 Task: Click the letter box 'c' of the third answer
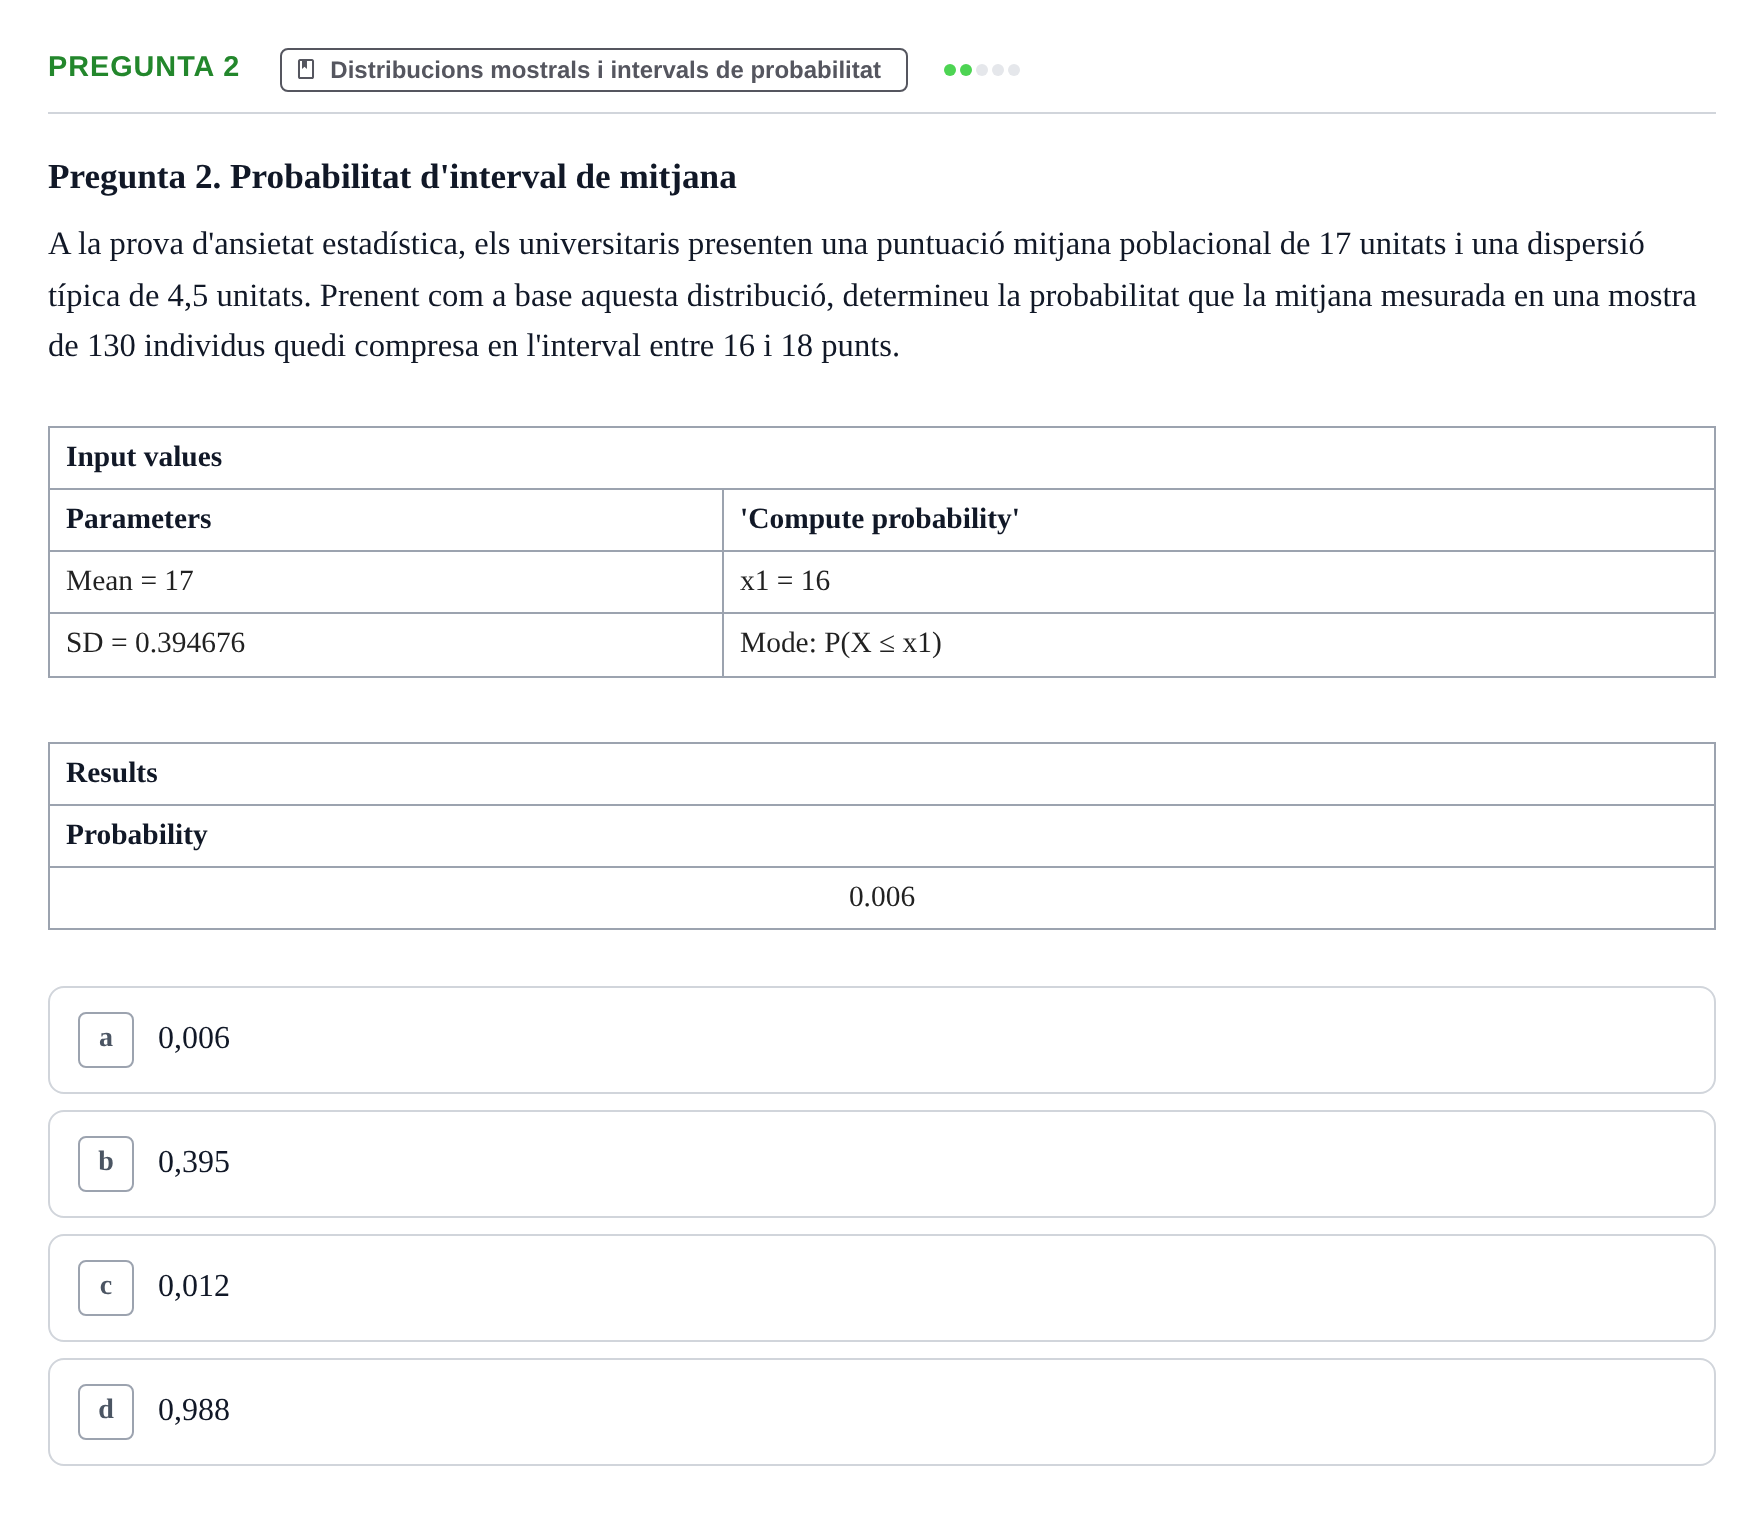coord(106,1288)
